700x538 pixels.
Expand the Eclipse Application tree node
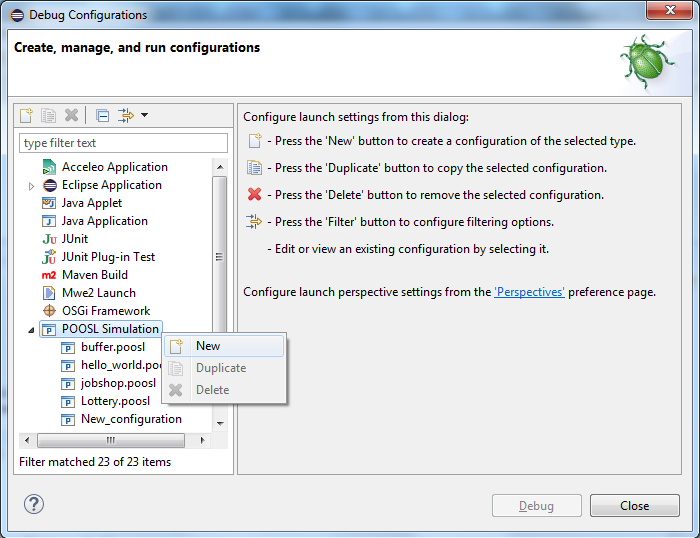pos(31,186)
